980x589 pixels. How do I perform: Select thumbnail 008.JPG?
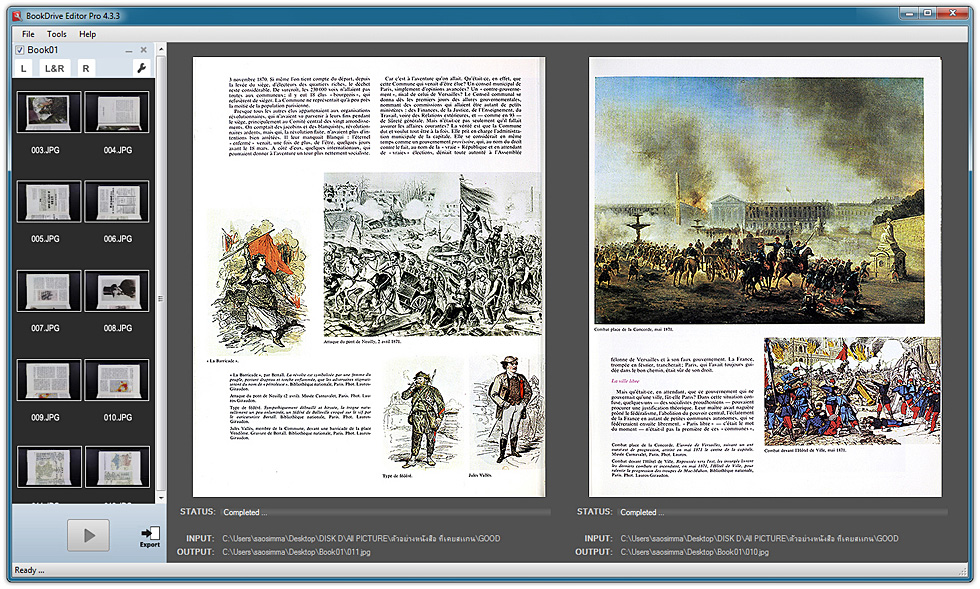(117, 291)
